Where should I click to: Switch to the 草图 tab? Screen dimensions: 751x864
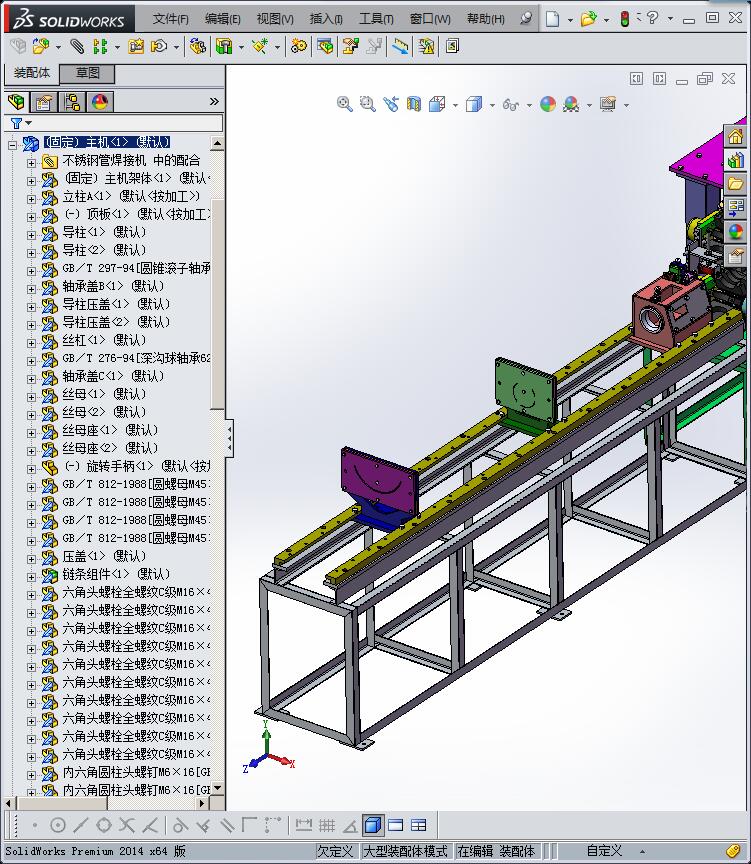[x=87, y=73]
